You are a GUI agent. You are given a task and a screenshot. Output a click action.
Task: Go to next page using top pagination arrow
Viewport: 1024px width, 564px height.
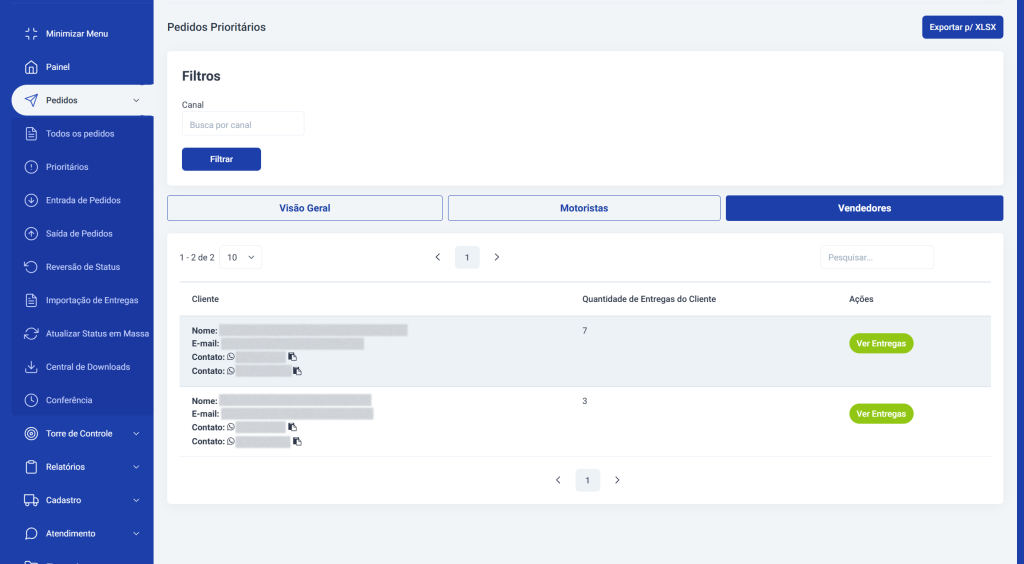497,257
